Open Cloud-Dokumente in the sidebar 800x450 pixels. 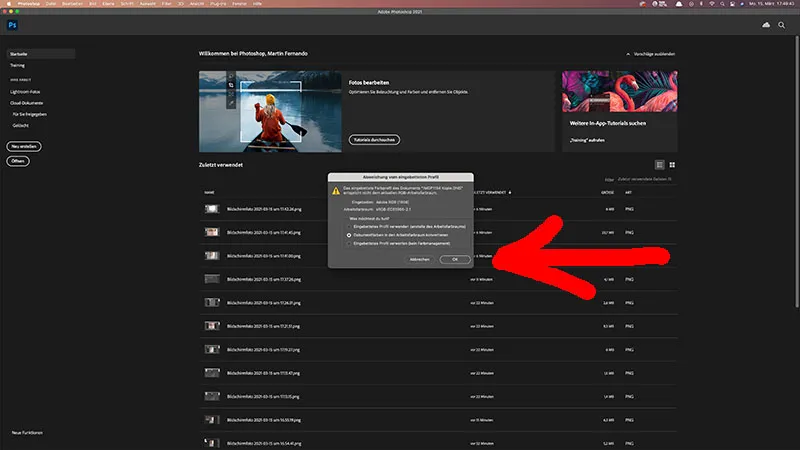[x=27, y=103]
